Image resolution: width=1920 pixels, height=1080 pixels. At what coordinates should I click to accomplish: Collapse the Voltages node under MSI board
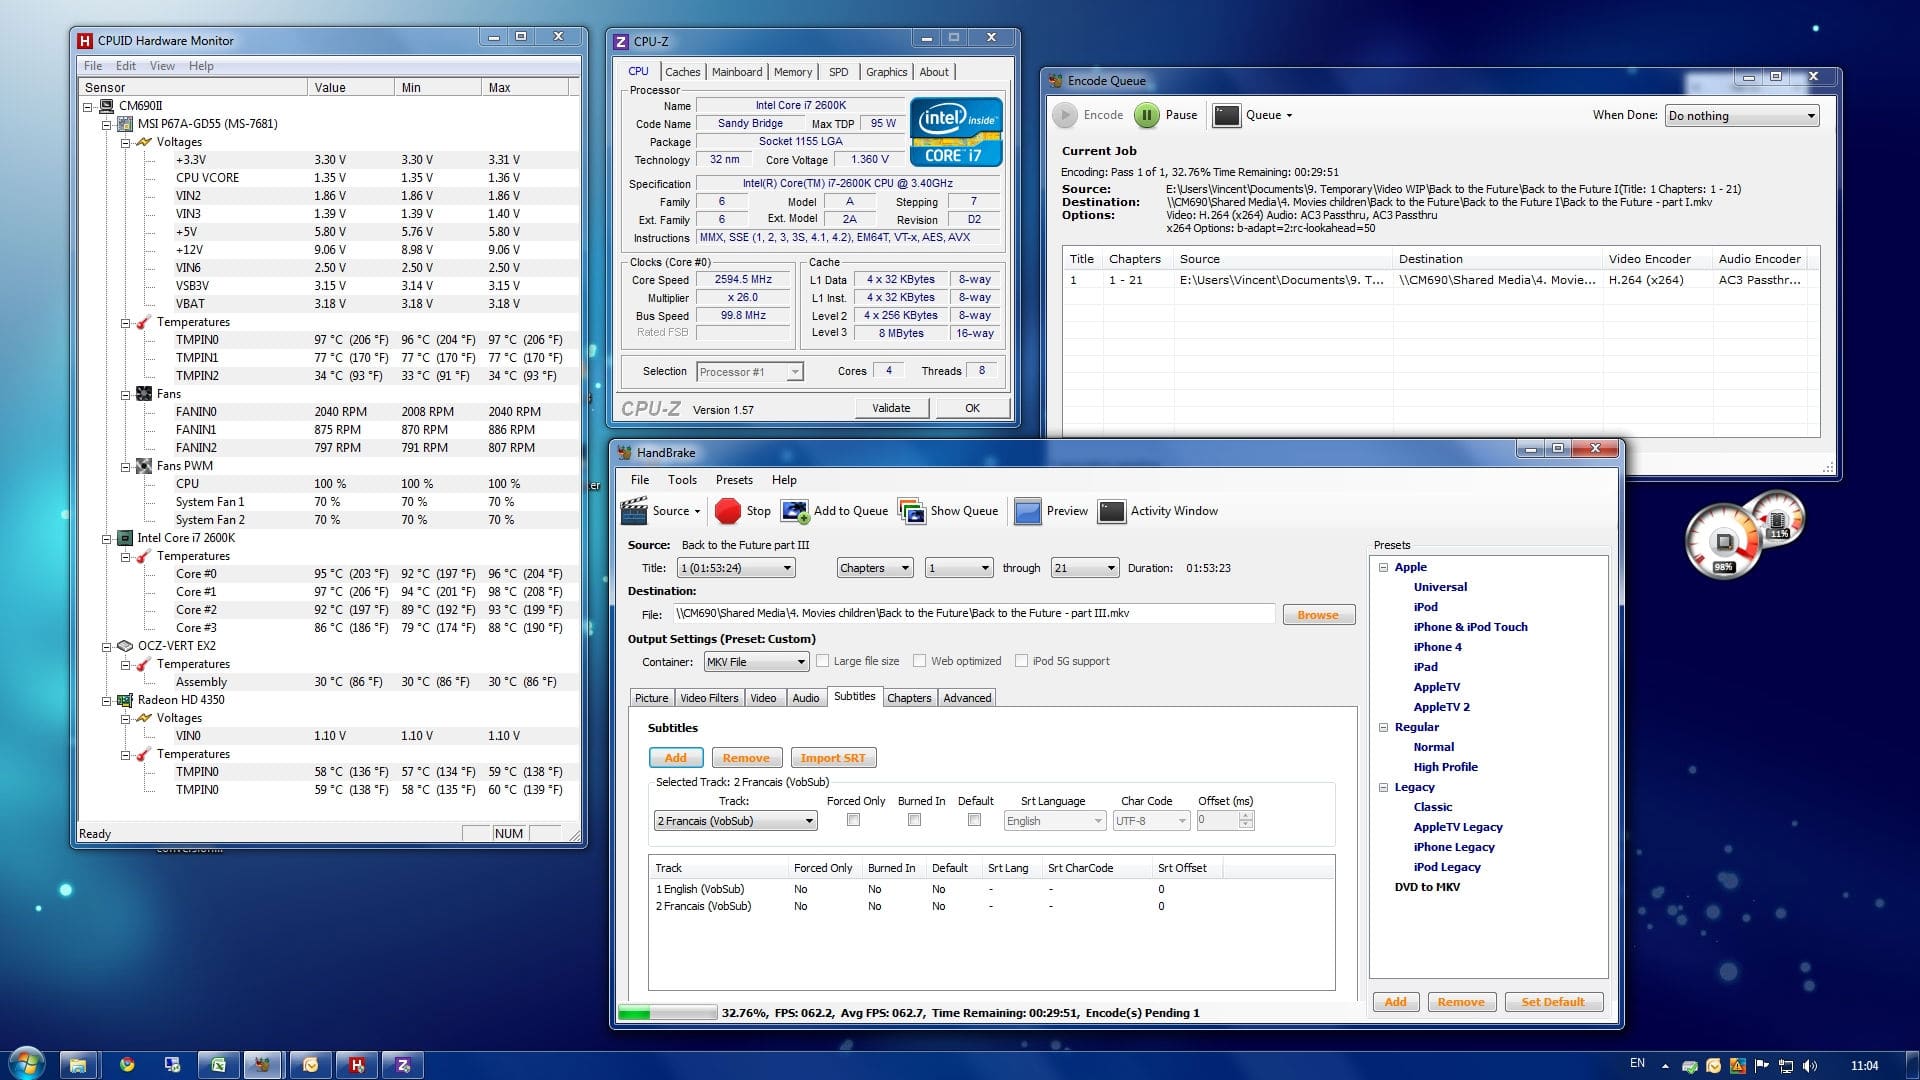point(125,143)
